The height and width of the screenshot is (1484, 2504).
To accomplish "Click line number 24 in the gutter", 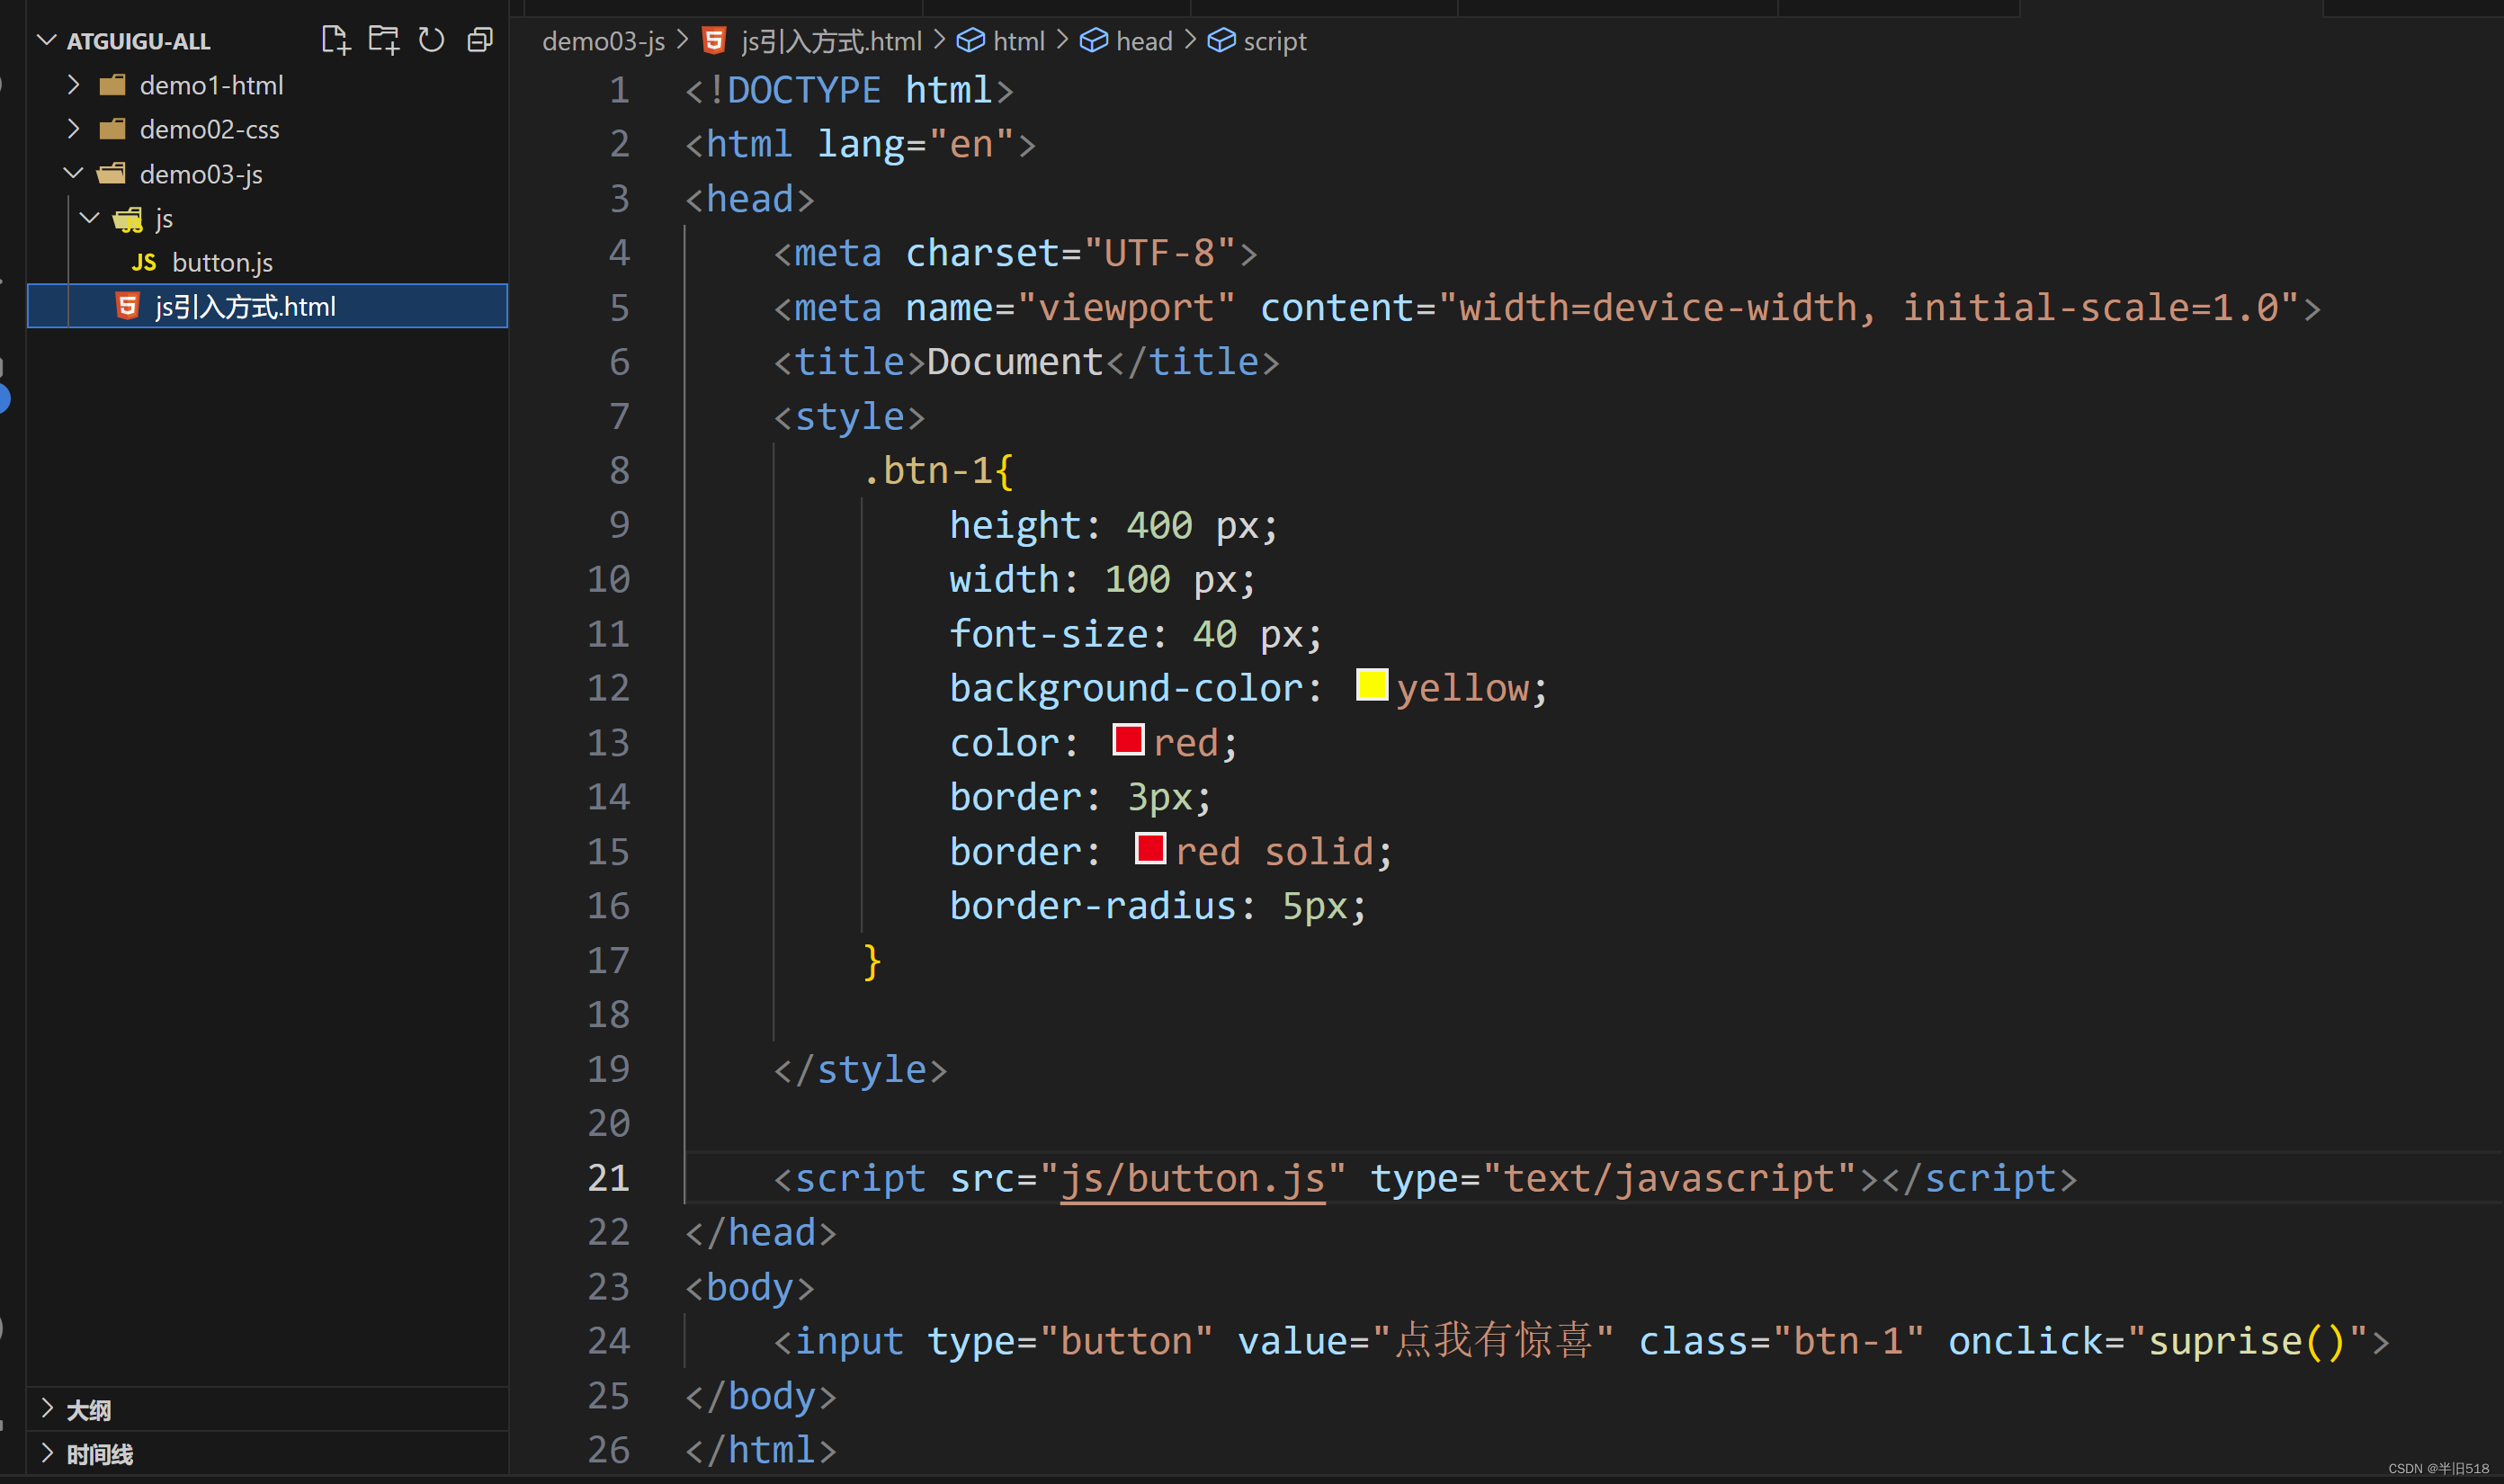I will (608, 1341).
